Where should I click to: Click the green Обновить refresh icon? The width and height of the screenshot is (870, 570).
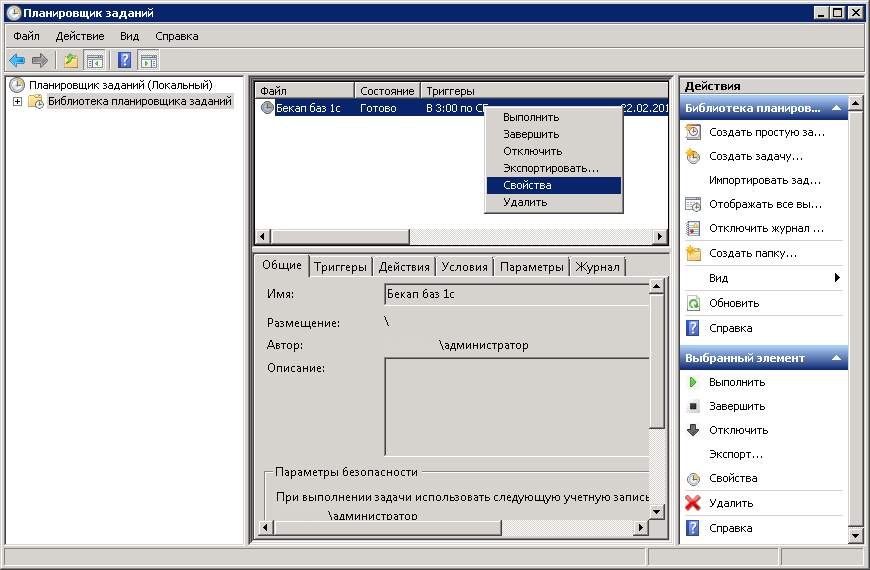tap(693, 303)
